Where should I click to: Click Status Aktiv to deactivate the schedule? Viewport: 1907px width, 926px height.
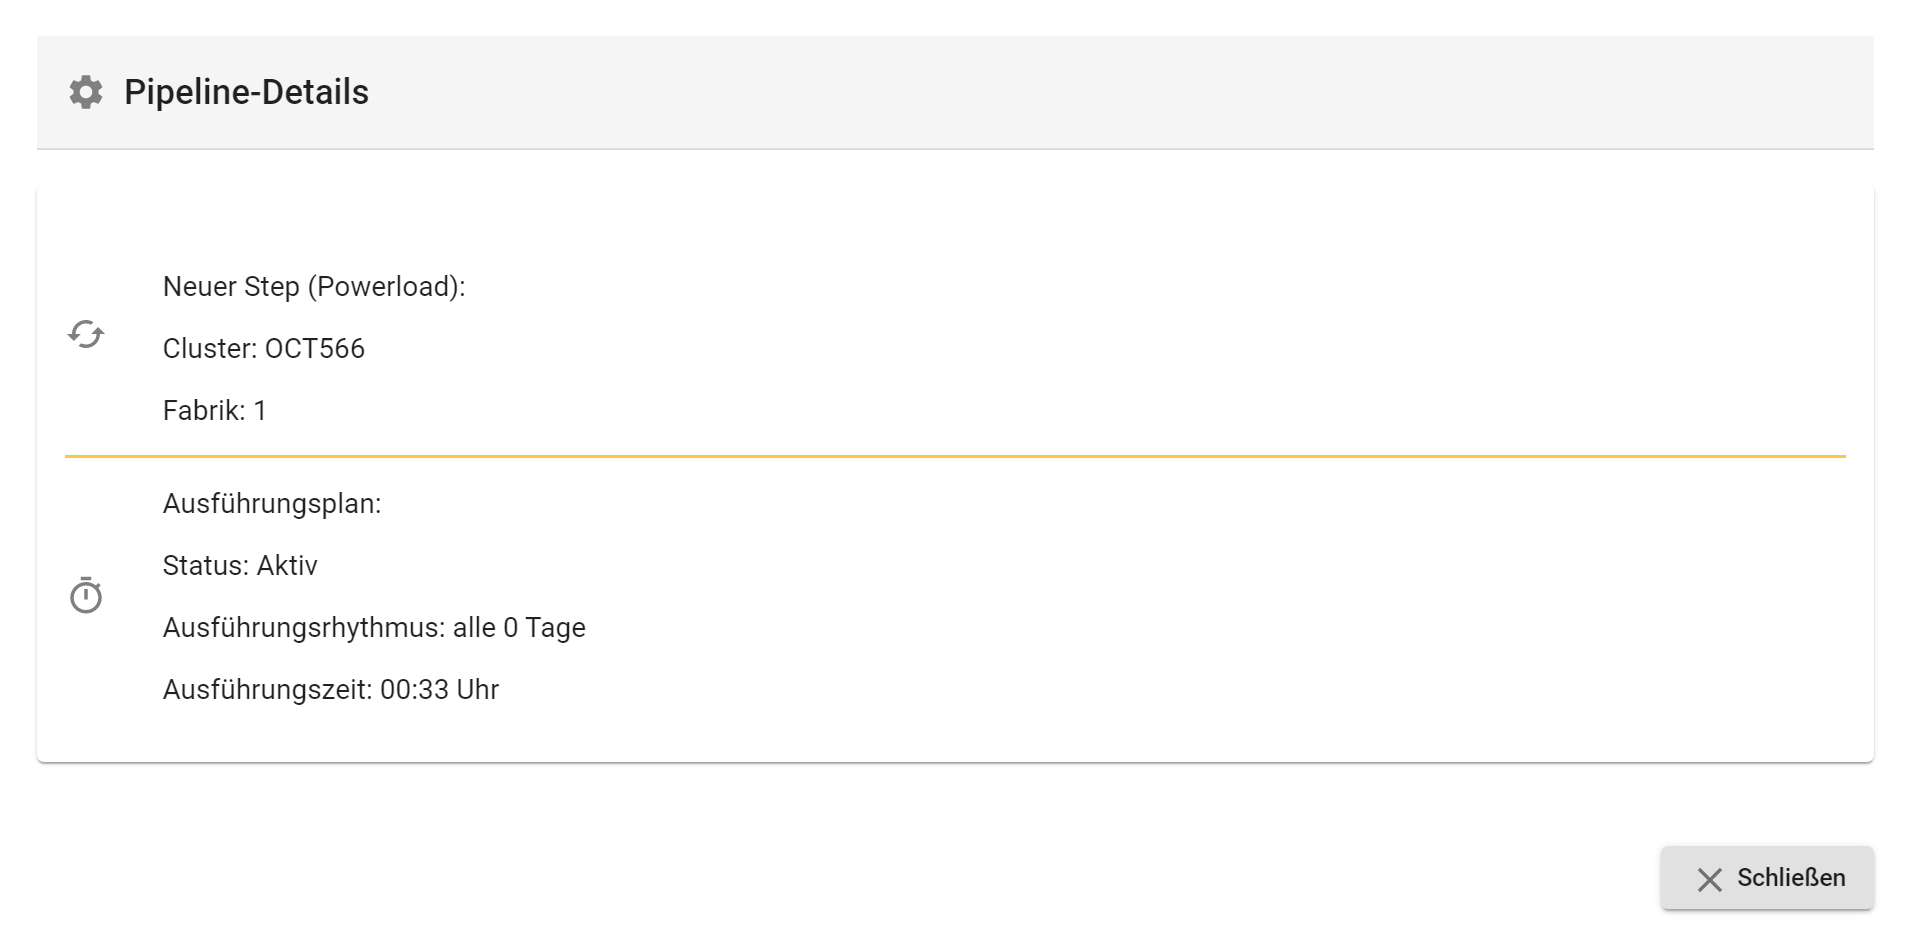click(x=240, y=565)
